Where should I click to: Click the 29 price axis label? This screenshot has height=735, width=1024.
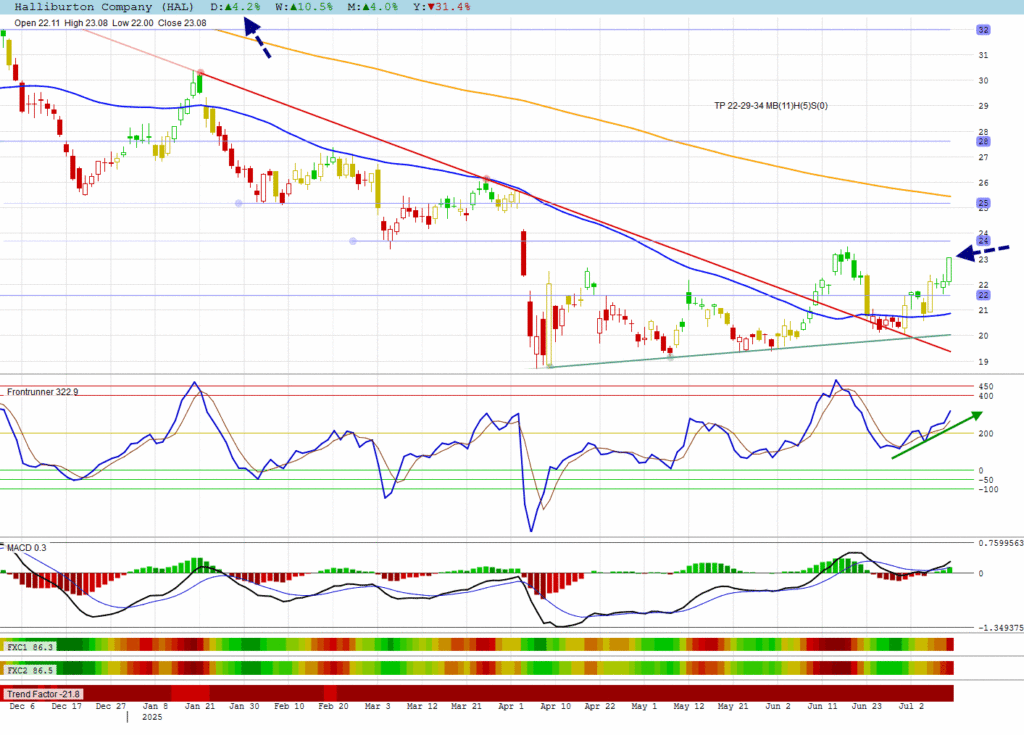(983, 106)
